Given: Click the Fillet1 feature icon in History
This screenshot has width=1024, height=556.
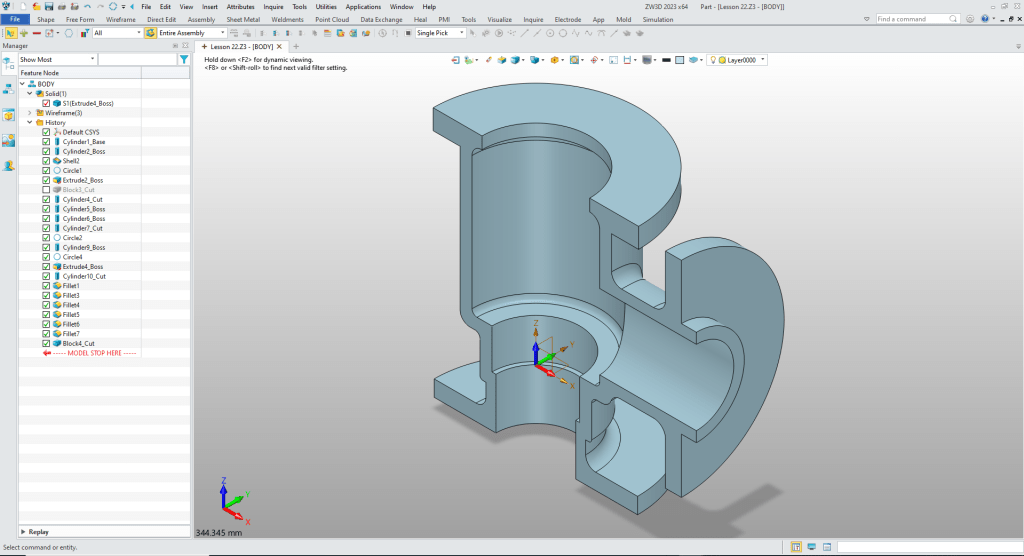Looking at the screenshot, I should (x=57, y=286).
